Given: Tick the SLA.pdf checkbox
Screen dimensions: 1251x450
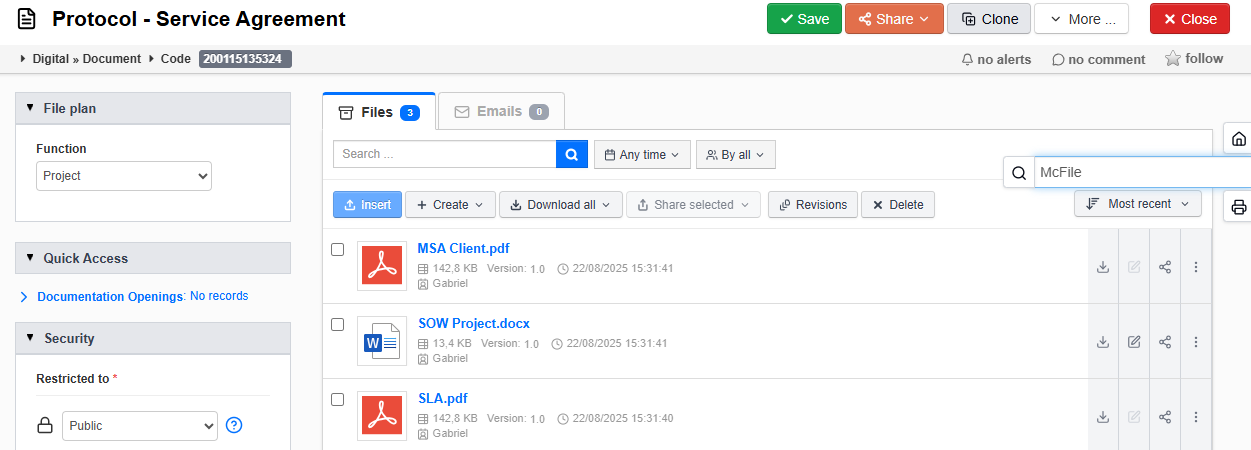Looking at the screenshot, I should point(338,399).
